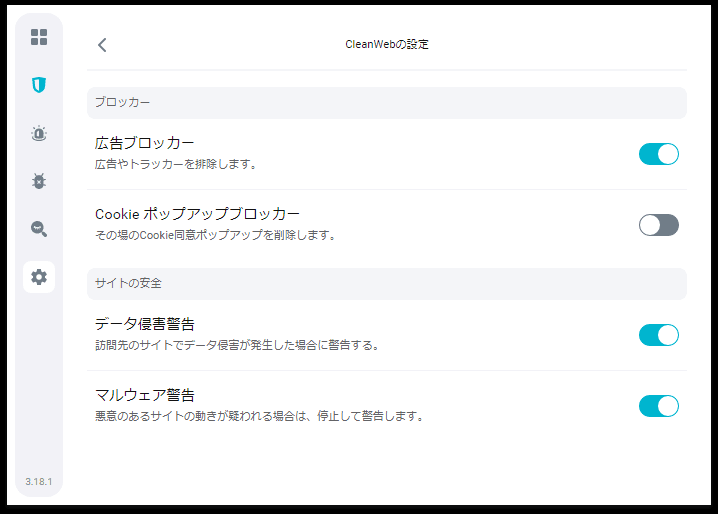Viewport: 718px width, 514px height.
Task: Click the Cookie ポップアップブロッカー label
Action: (197, 214)
